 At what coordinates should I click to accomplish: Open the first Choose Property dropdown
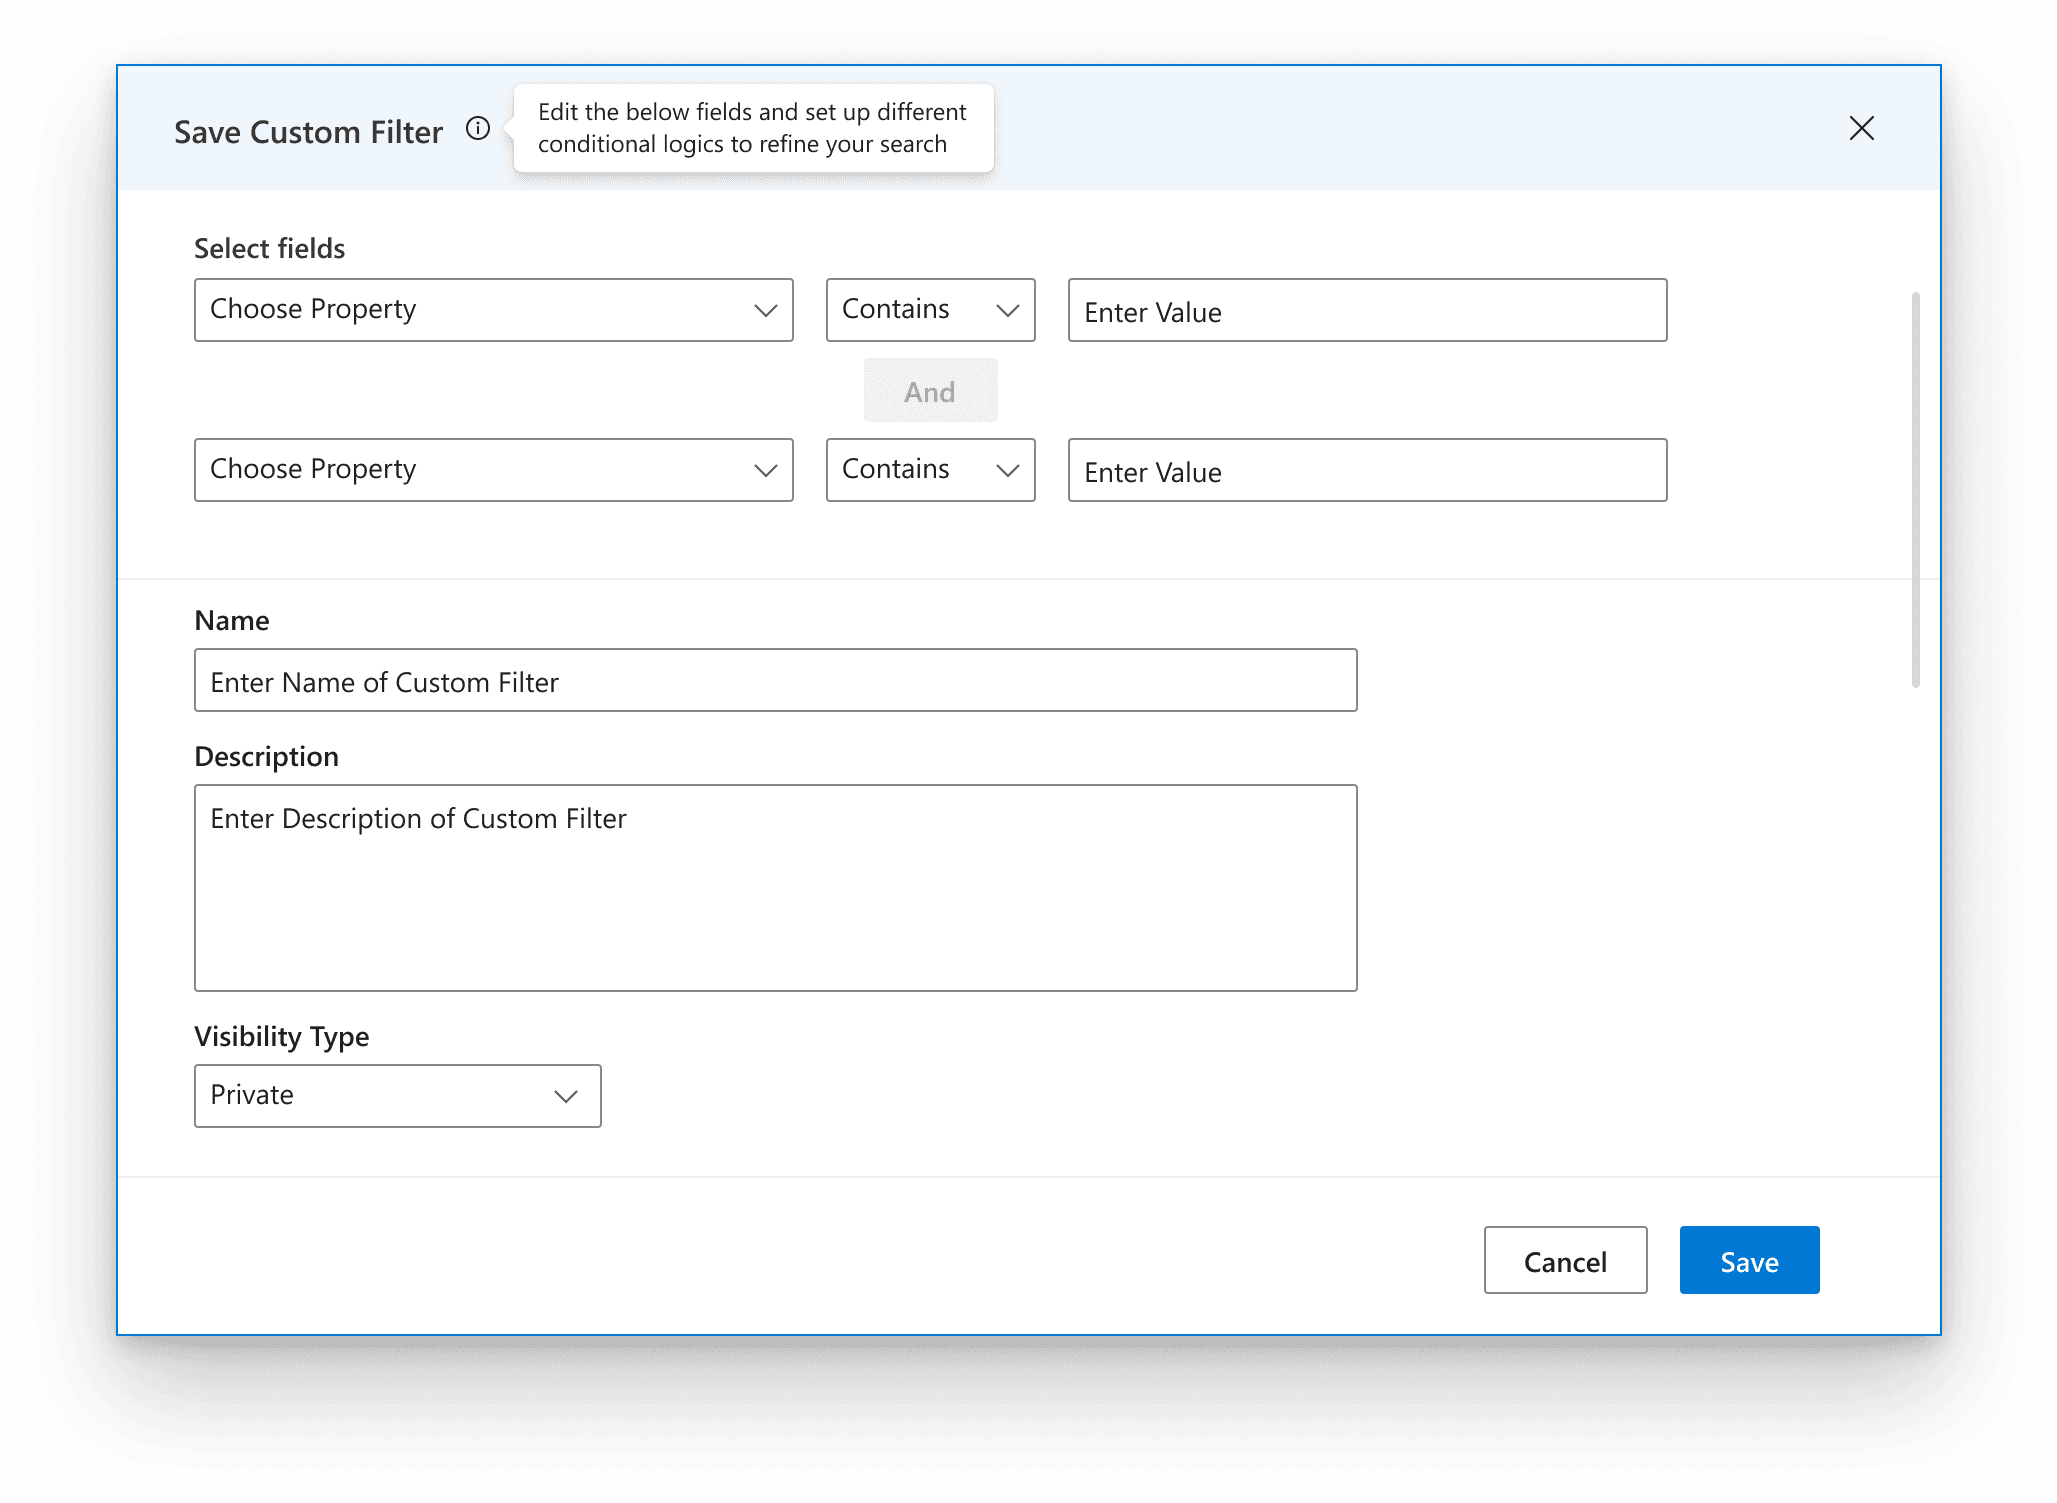click(493, 310)
